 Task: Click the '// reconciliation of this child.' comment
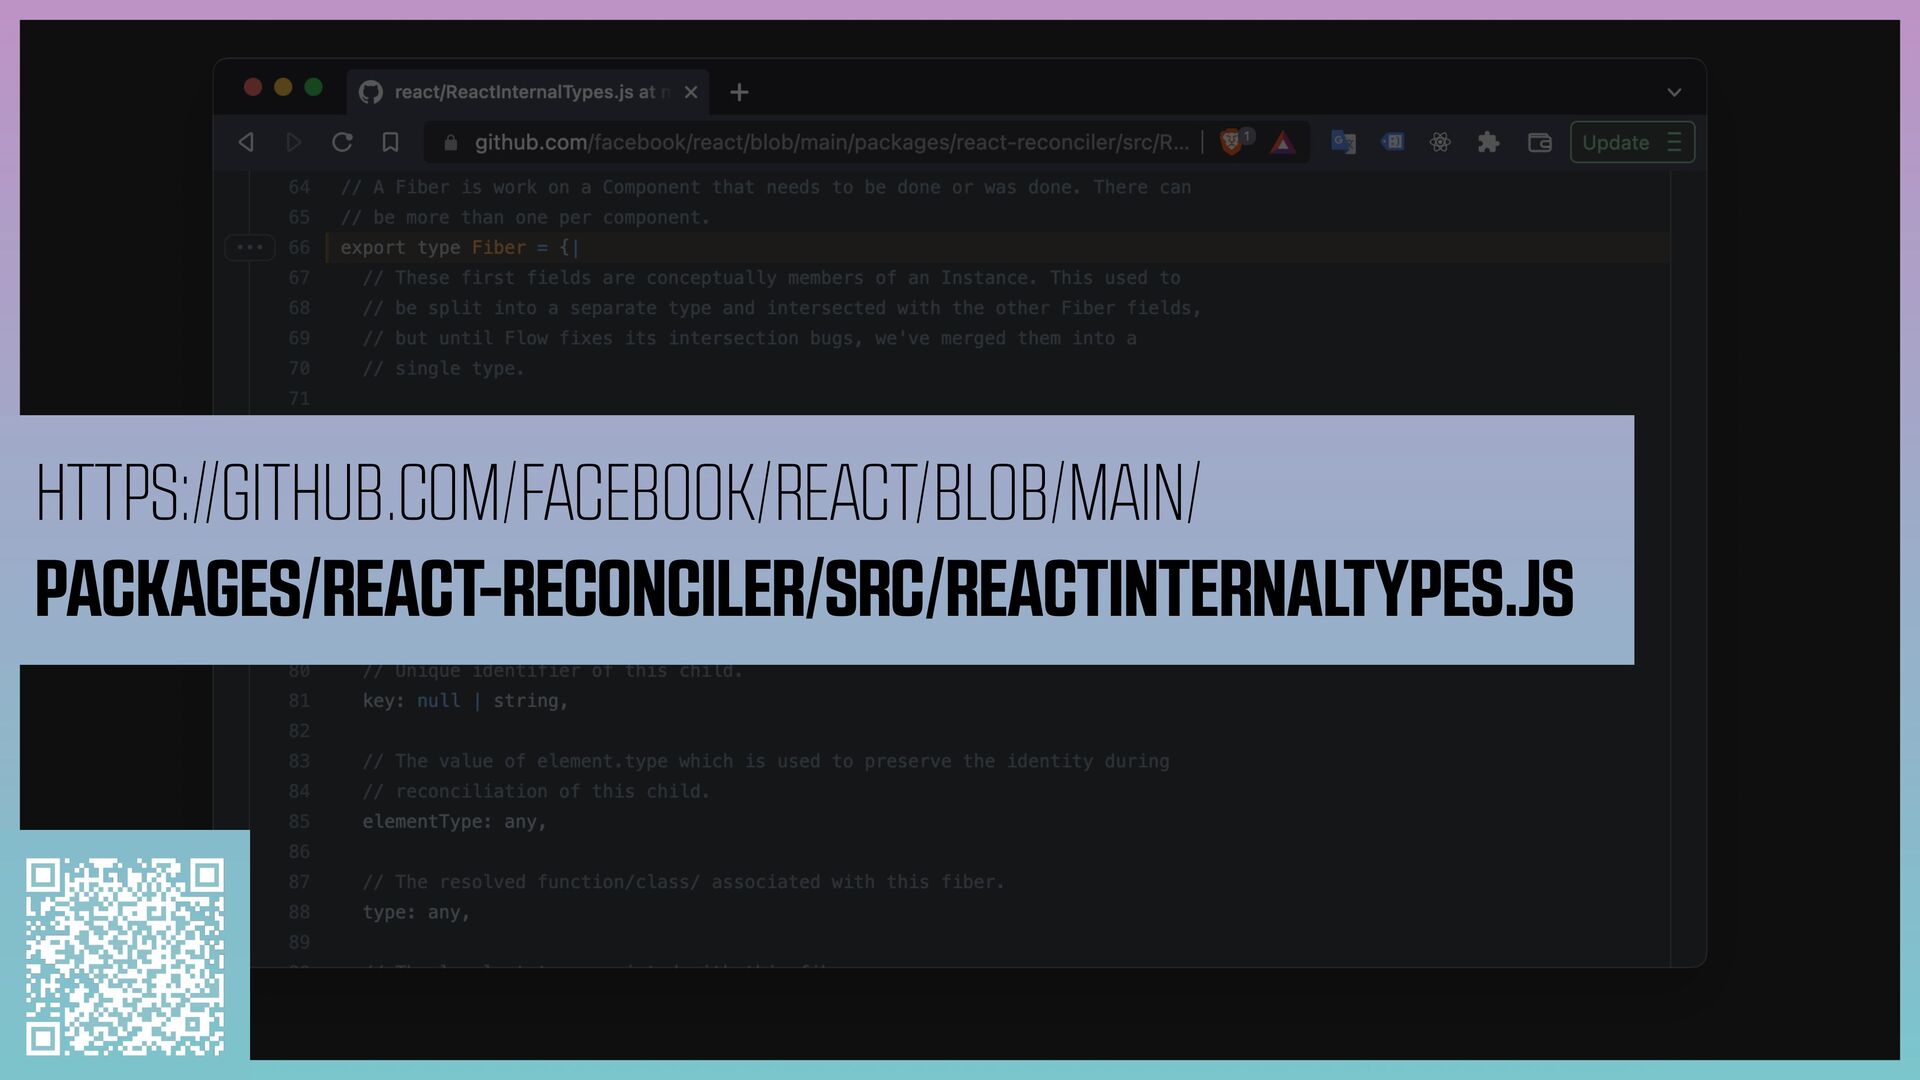(x=536, y=791)
